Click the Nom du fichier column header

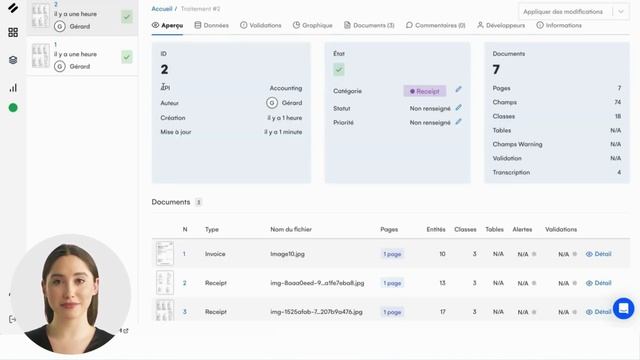pyautogui.click(x=291, y=229)
